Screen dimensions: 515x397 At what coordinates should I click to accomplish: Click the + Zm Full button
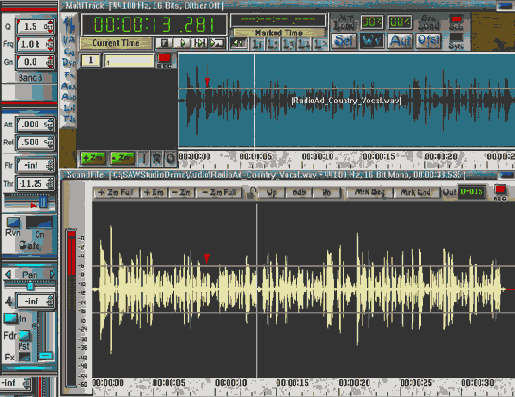pos(116,192)
